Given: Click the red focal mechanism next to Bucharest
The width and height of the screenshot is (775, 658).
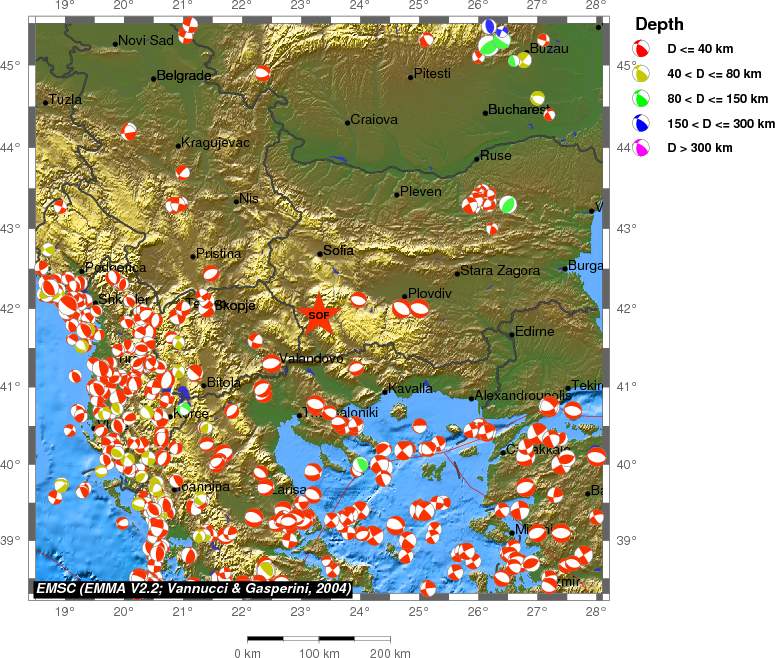Looking at the screenshot, I should [x=549, y=115].
